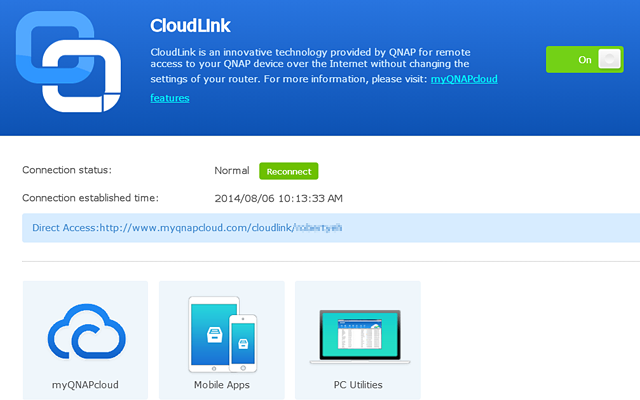Turn off the CloudLink On switch
This screenshot has width=640, height=400.
tap(584, 59)
